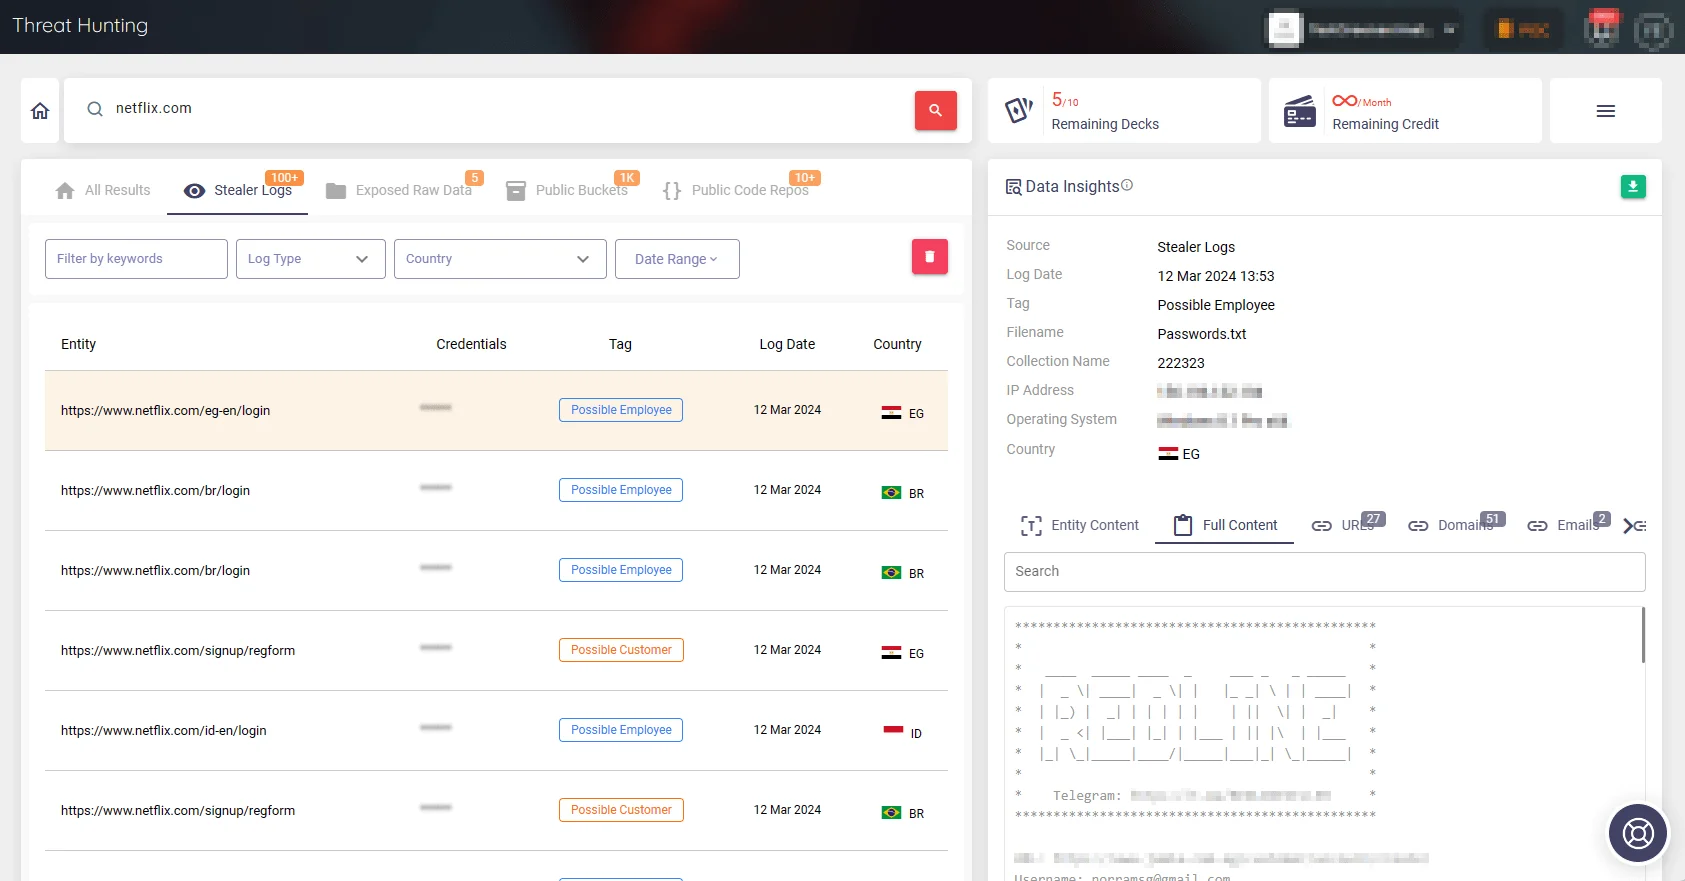Click the Entity column header
The image size is (1685, 881).
point(79,344)
